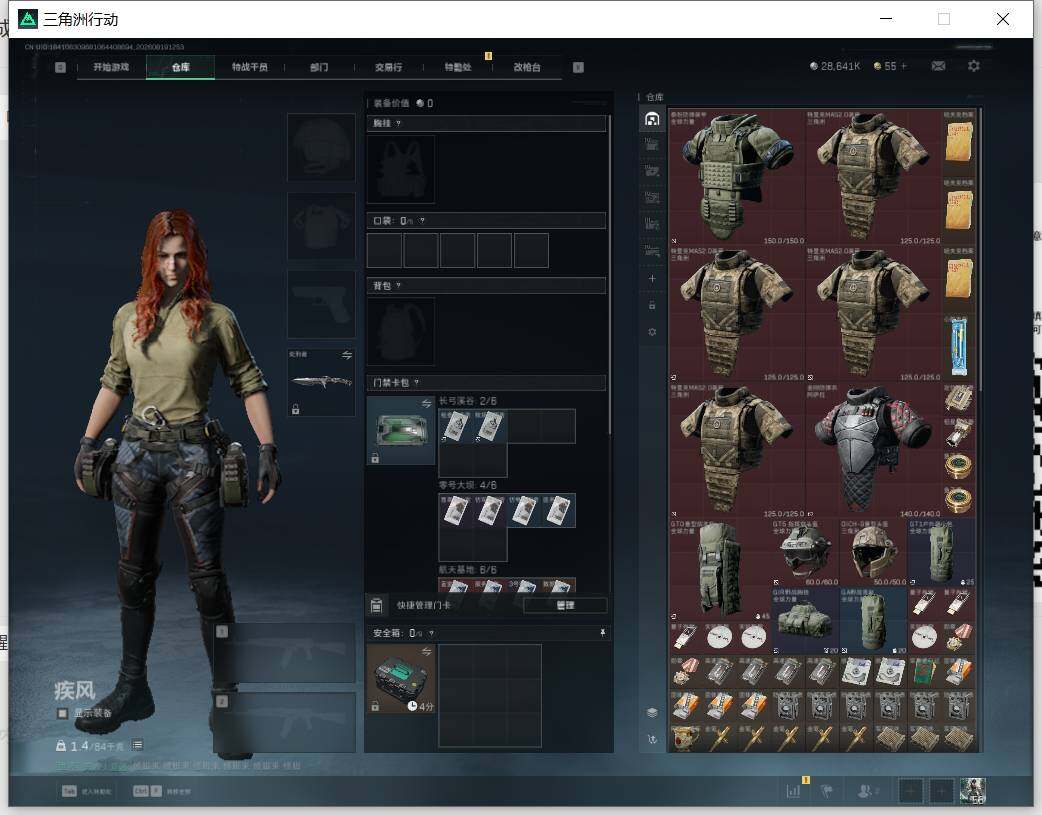Image resolution: width=1042 pixels, height=815 pixels.
Task: Open the 特战干员 tab
Action: coord(250,67)
